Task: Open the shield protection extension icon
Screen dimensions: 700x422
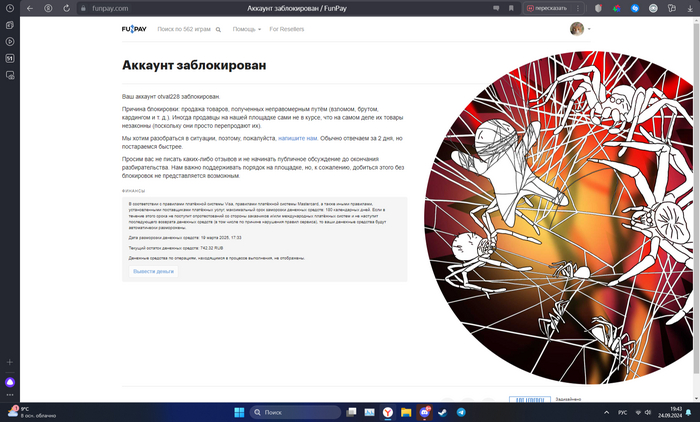Action: click(598, 8)
